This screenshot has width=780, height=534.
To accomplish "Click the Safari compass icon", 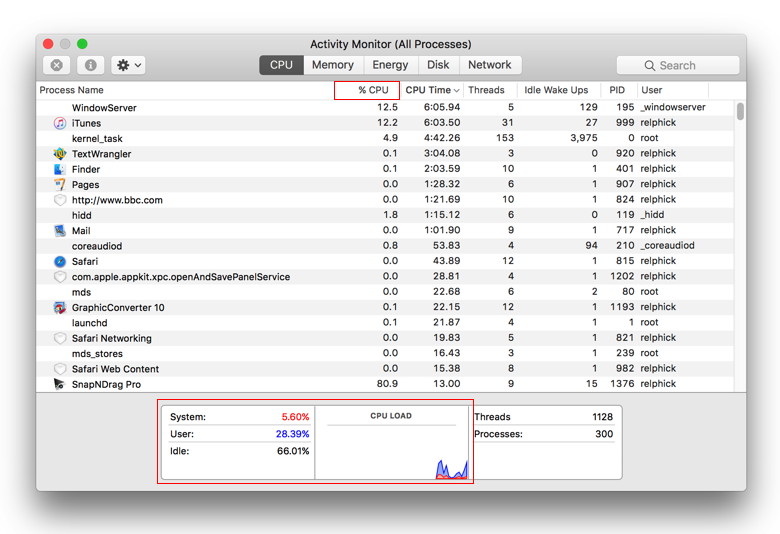I will pyautogui.click(x=60, y=261).
